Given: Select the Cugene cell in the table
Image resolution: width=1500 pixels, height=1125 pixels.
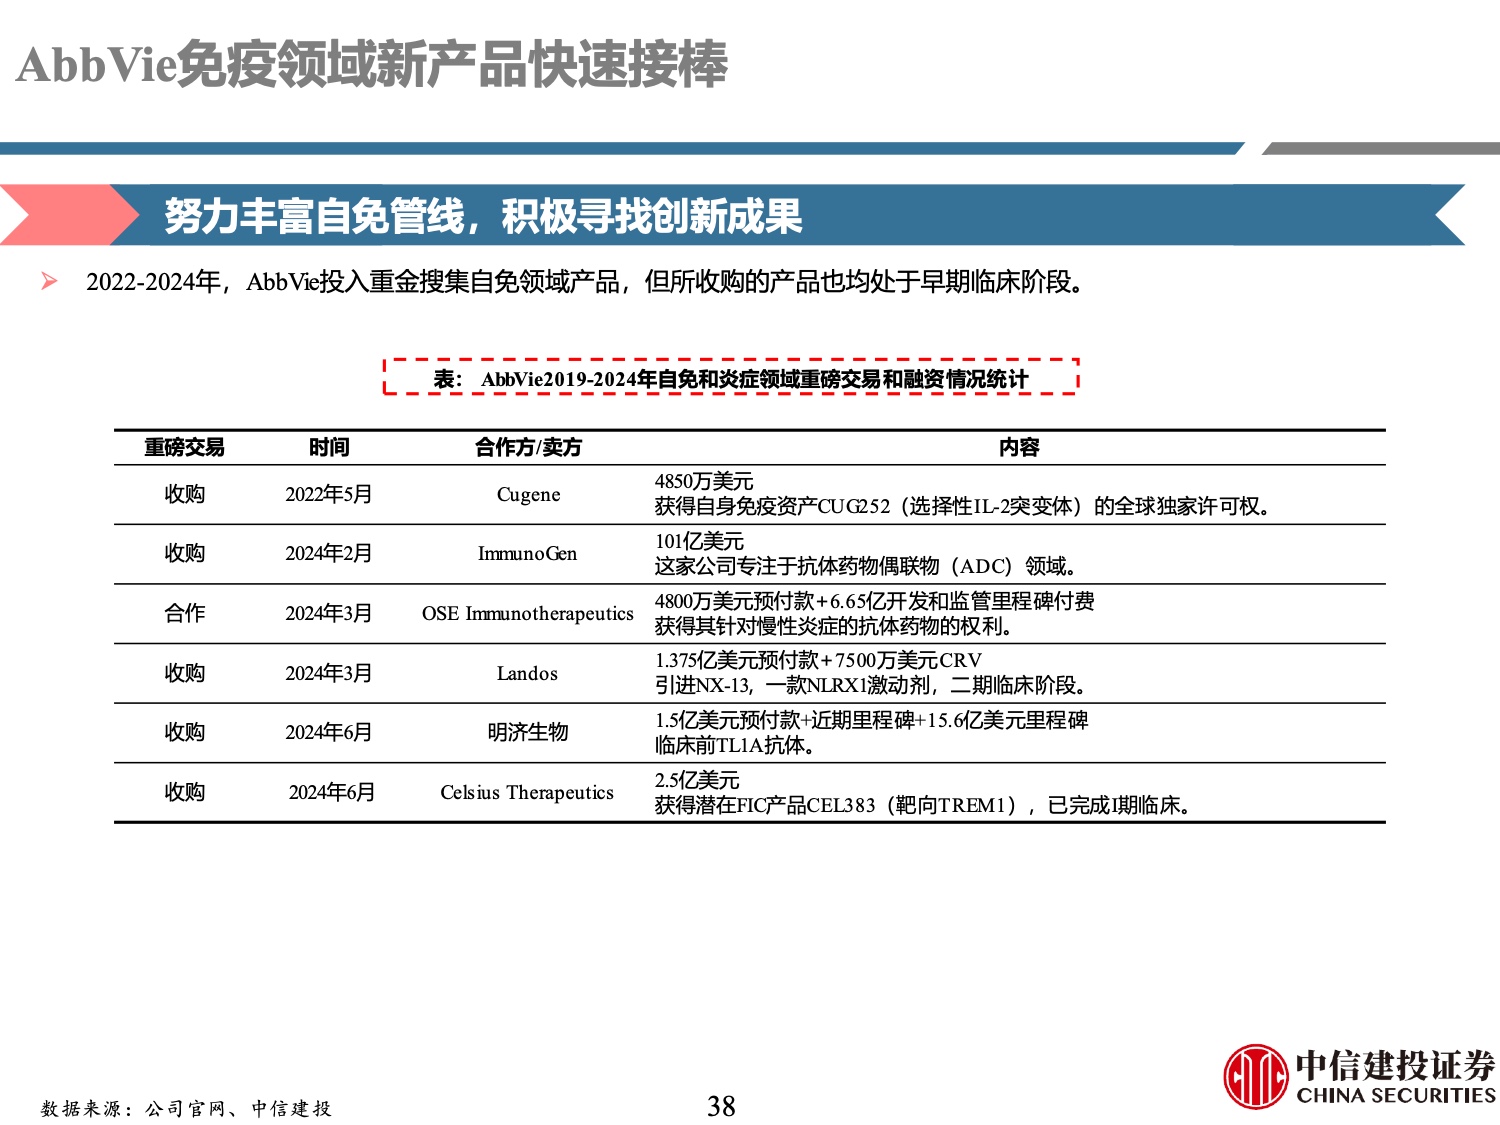Looking at the screenshot, I should point(528,494).
